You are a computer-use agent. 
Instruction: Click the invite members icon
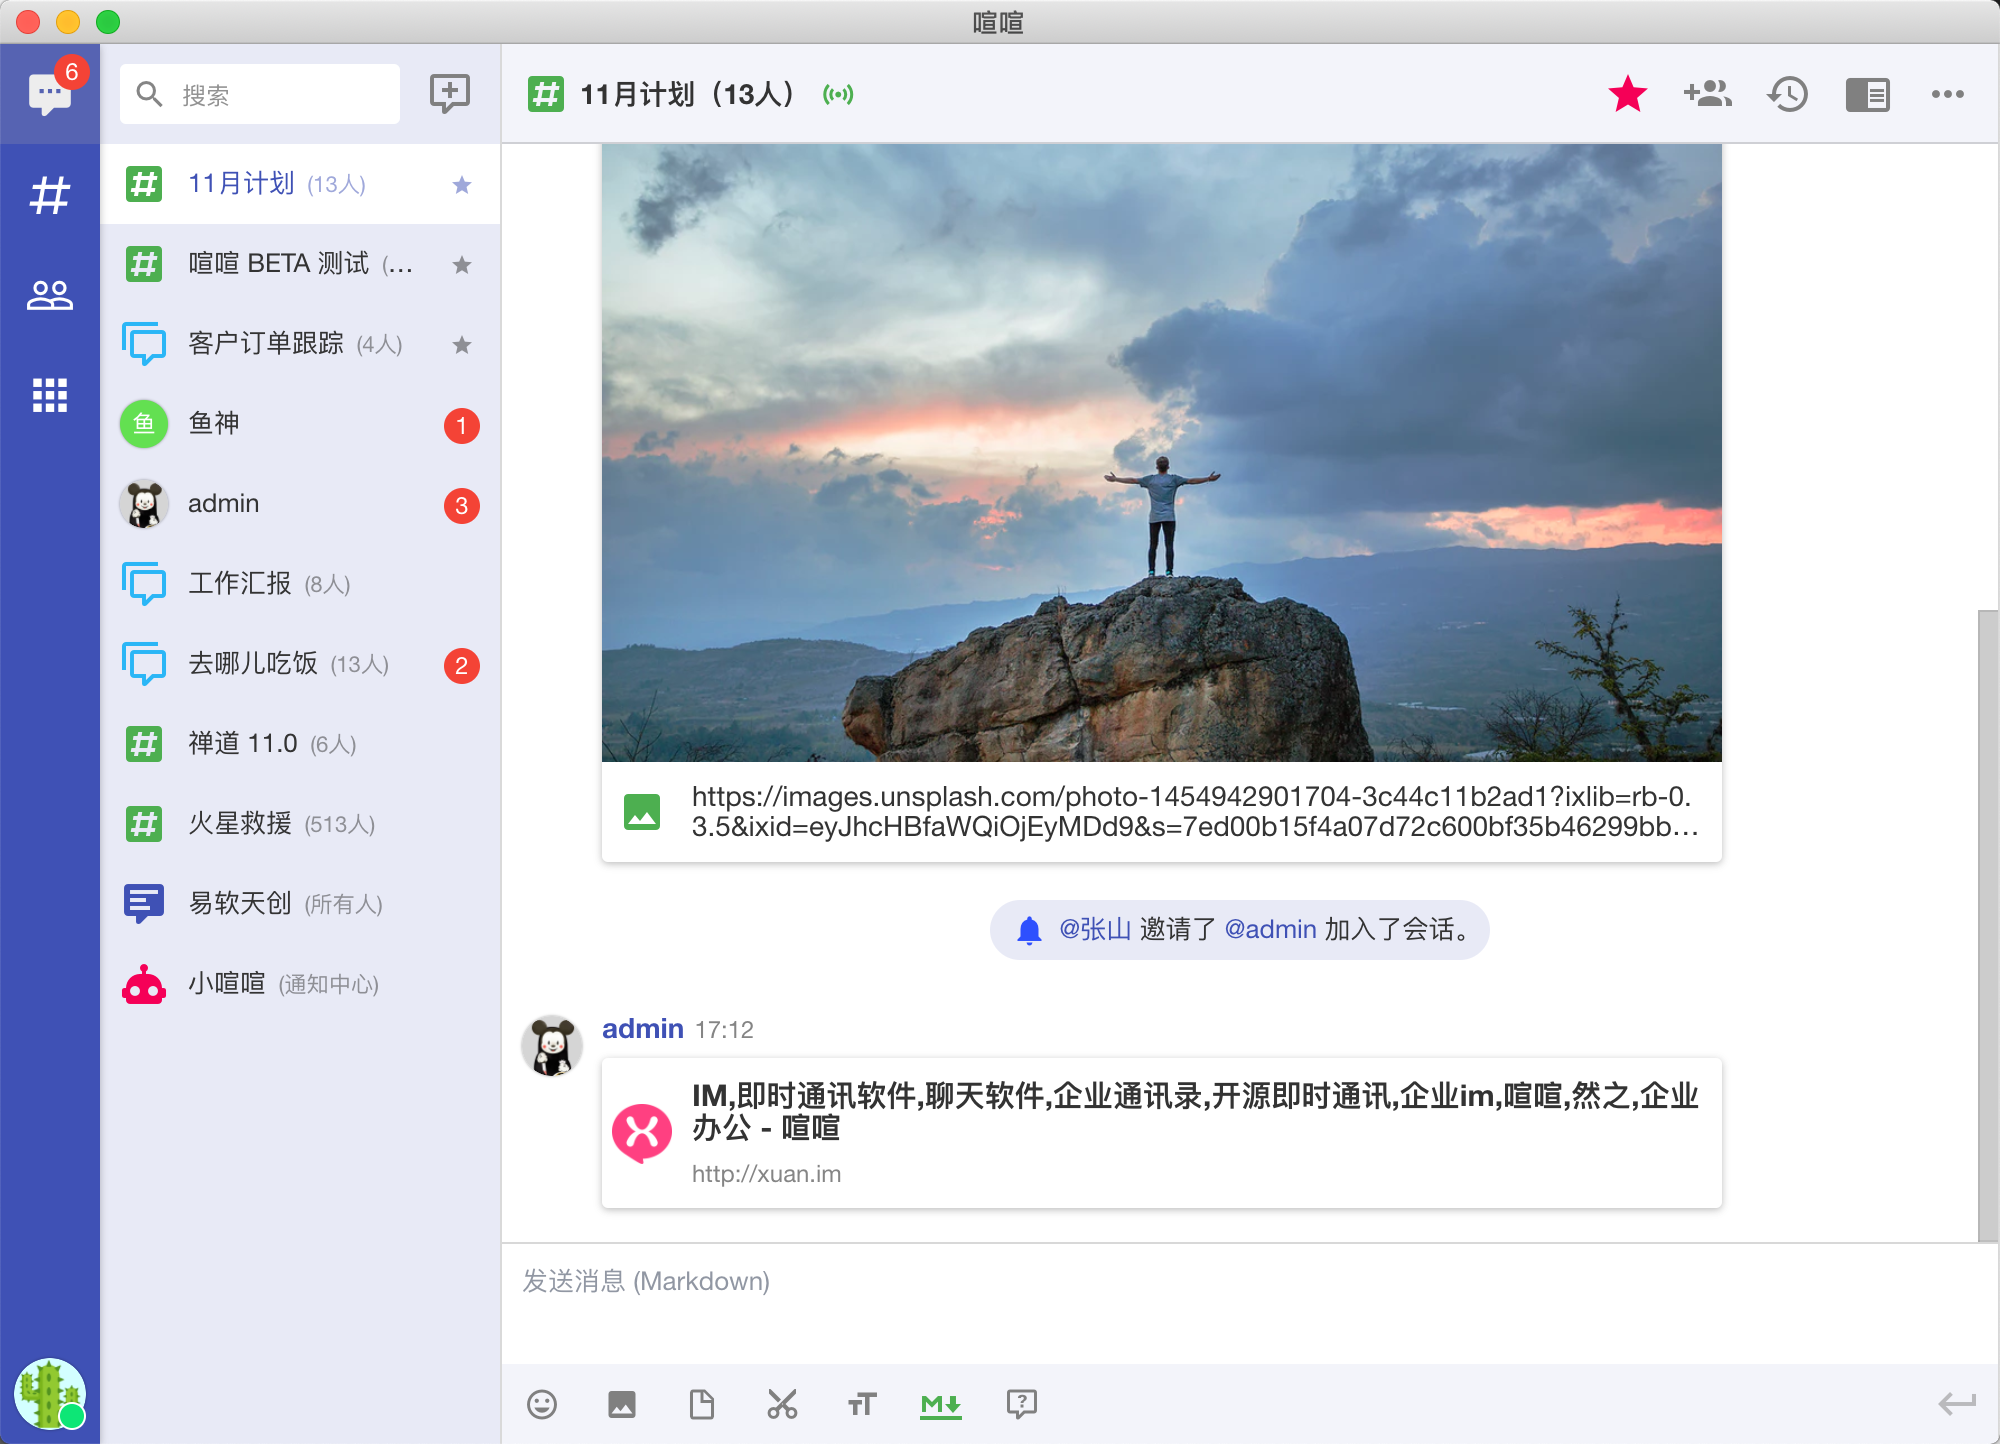(x=1708, y=95)
